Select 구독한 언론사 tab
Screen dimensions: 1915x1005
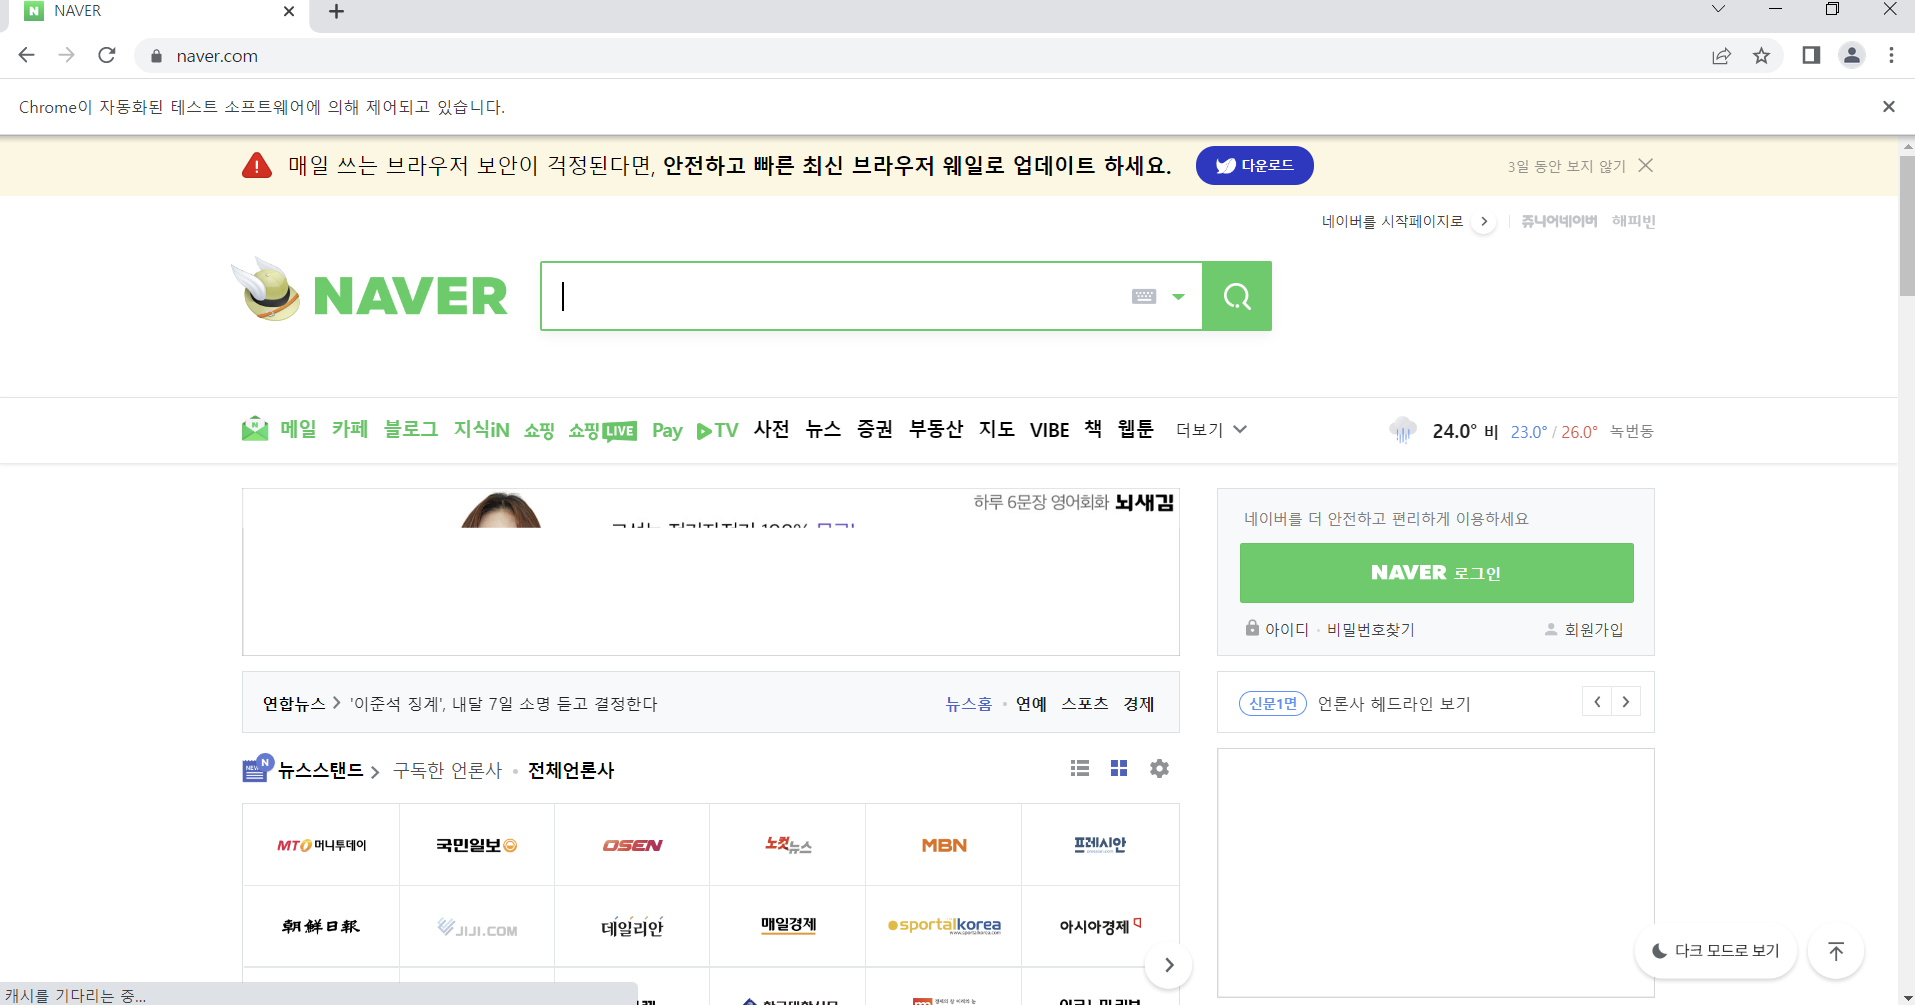pos(447,770)
